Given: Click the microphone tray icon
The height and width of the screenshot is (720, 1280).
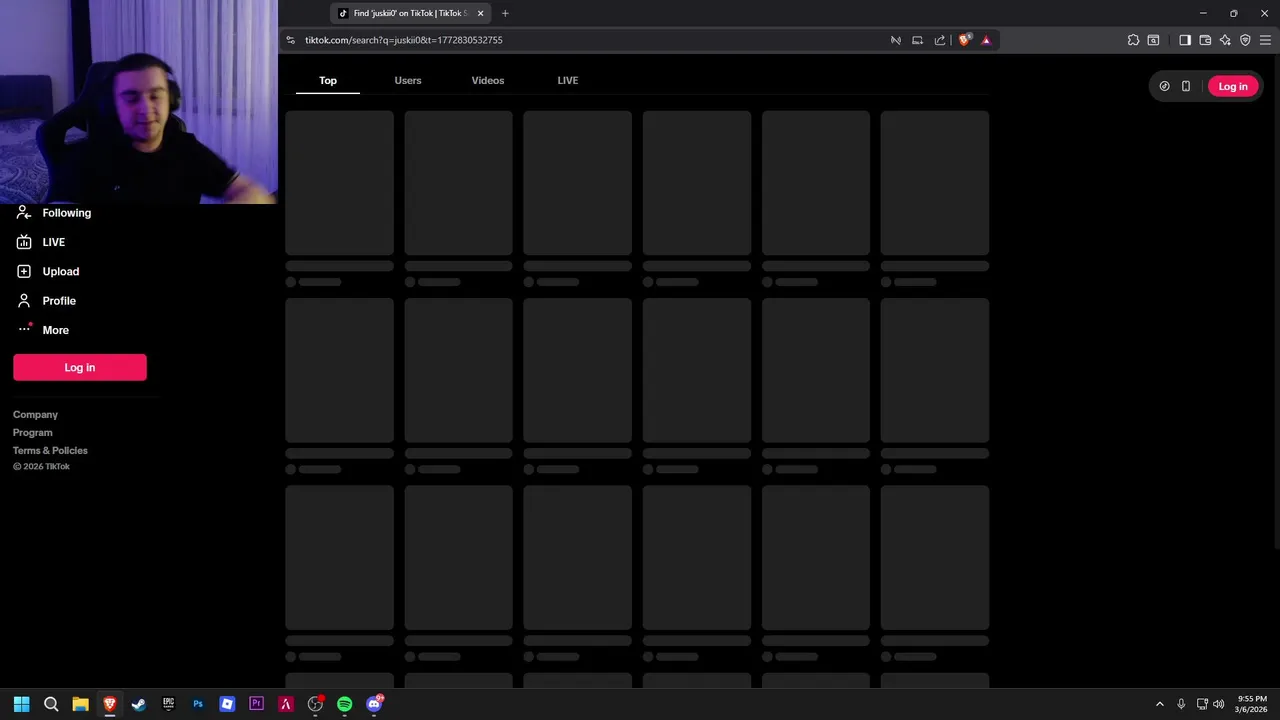Looking at the screenshot, I should (x=1181, y=704).
